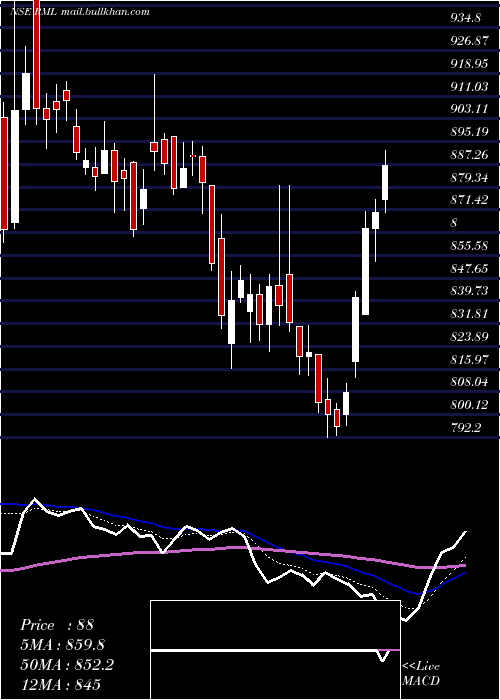500x700 pixels.
Task: Click the MACD histogram panel box
Action: [x=275, y=650]
